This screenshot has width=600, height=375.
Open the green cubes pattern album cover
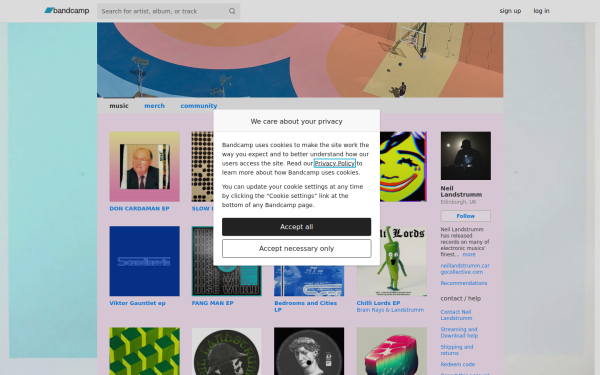coord(144,351)
